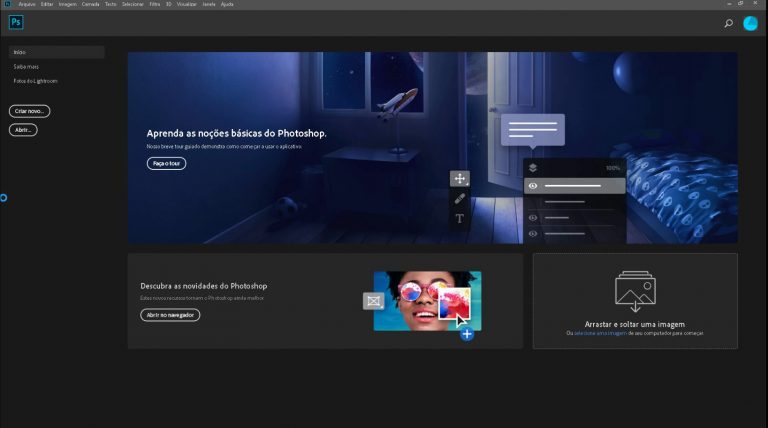Click the Photoshop Ps home logo
The height and width of the screenshot is (428, 768).
(16, 22)
